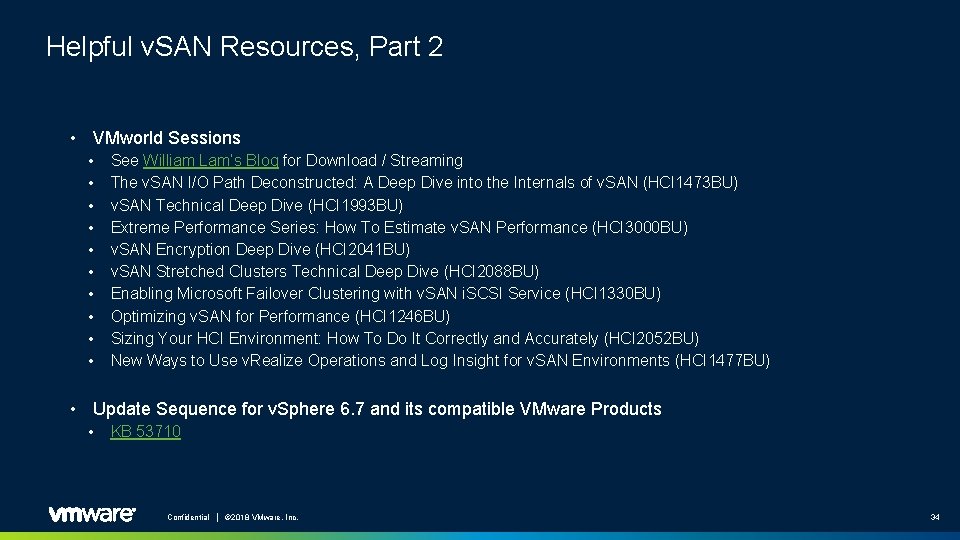Click vSAN Stretched Clusters Technical Deep Dive line
The width and height of the screenshot is (960, 540).
point(324,271)
